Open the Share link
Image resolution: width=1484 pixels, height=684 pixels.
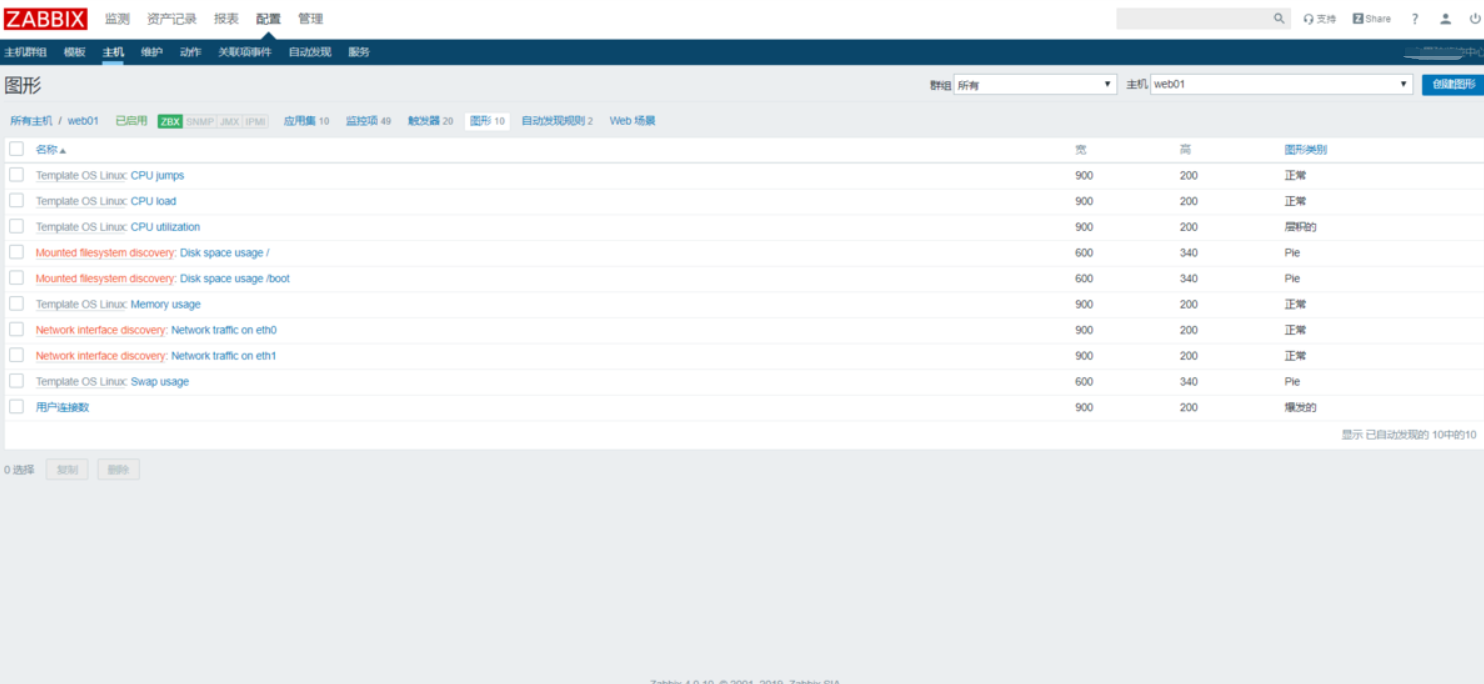1372,19
